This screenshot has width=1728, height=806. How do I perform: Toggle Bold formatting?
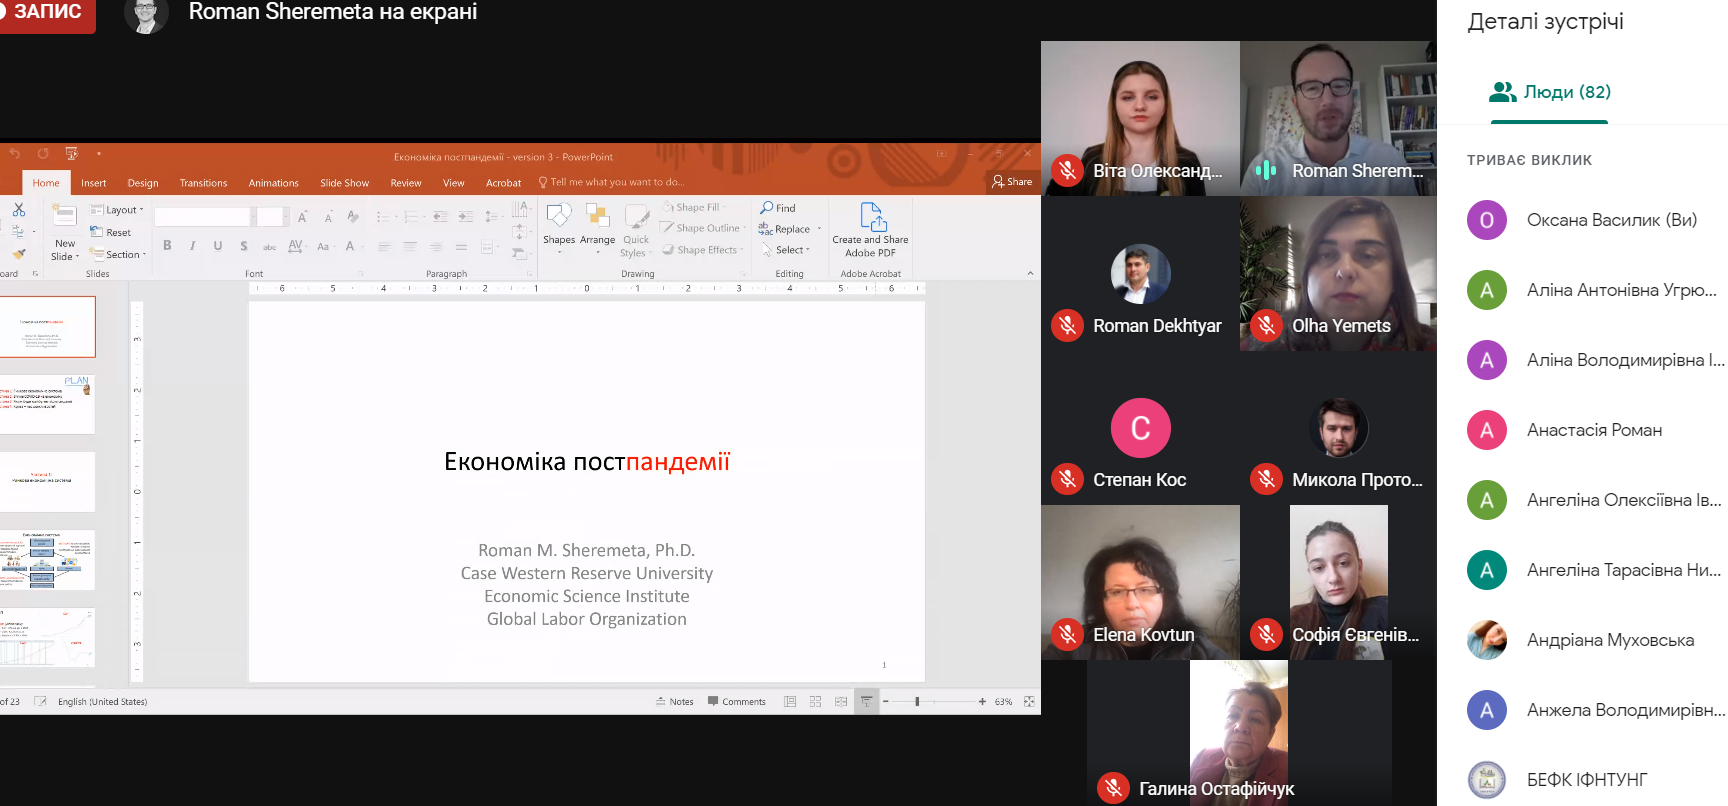click(x=167, y=246)
